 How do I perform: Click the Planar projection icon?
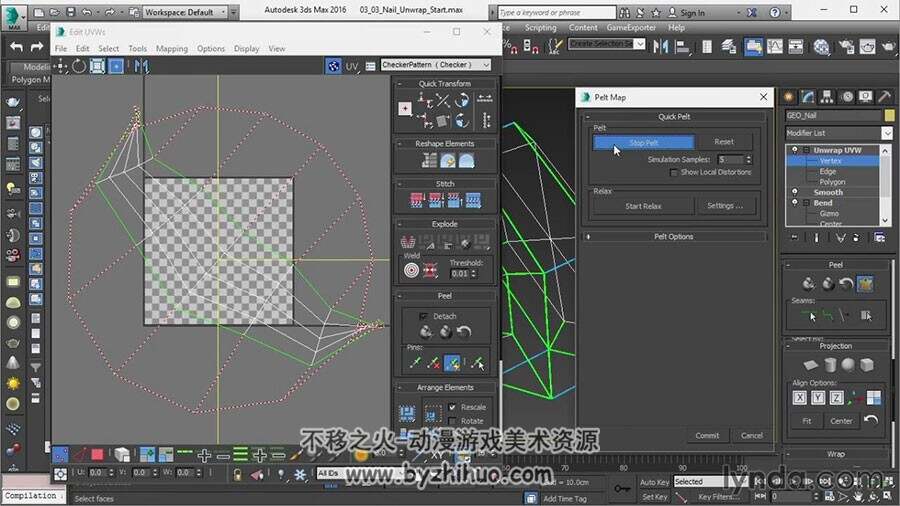[x=810, y=365]
